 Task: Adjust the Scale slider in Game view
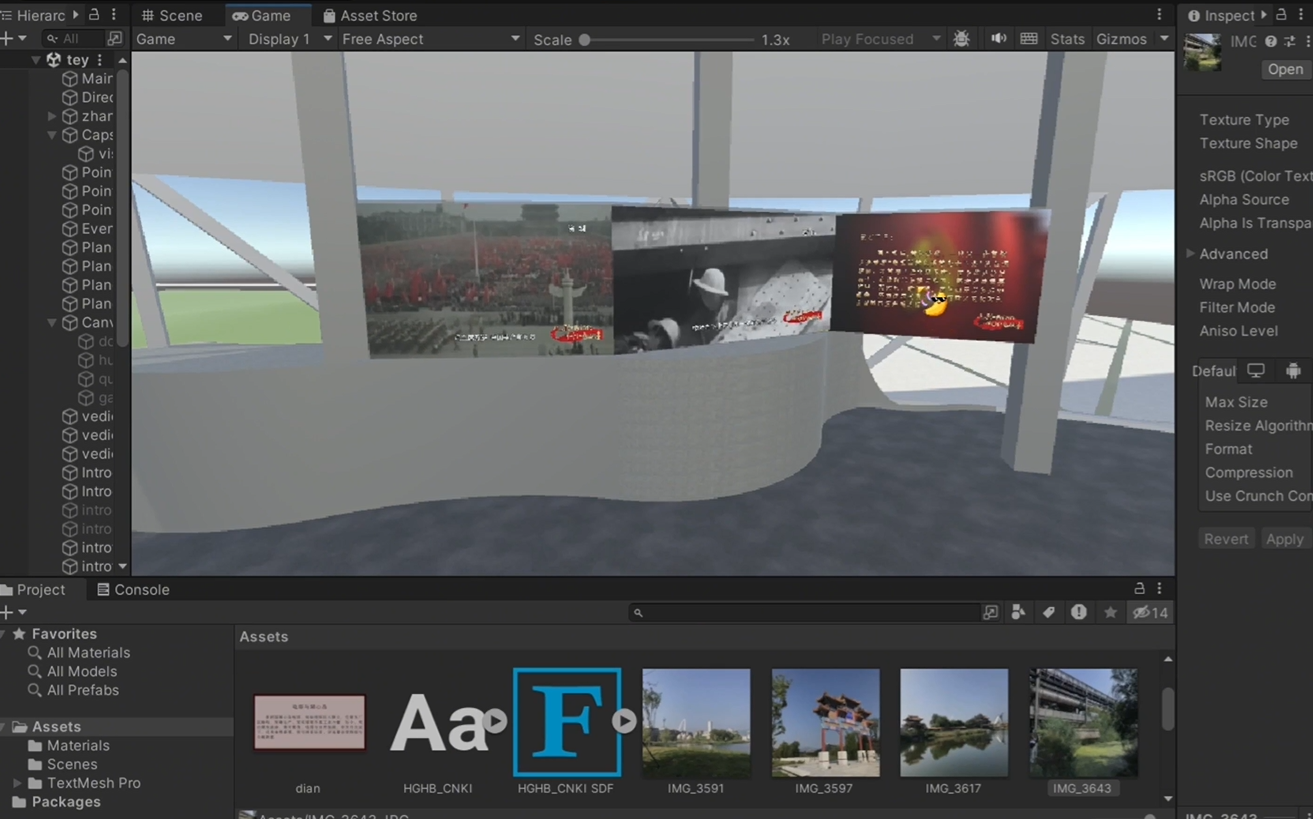[x=668, y=40]
